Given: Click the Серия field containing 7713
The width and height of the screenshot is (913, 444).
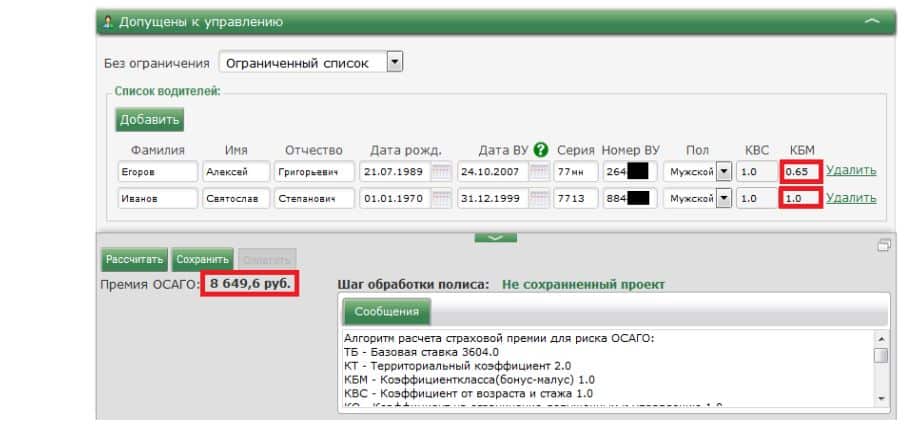Looking at the screenshot, I should pyautogui.click(x=576, y=198).
